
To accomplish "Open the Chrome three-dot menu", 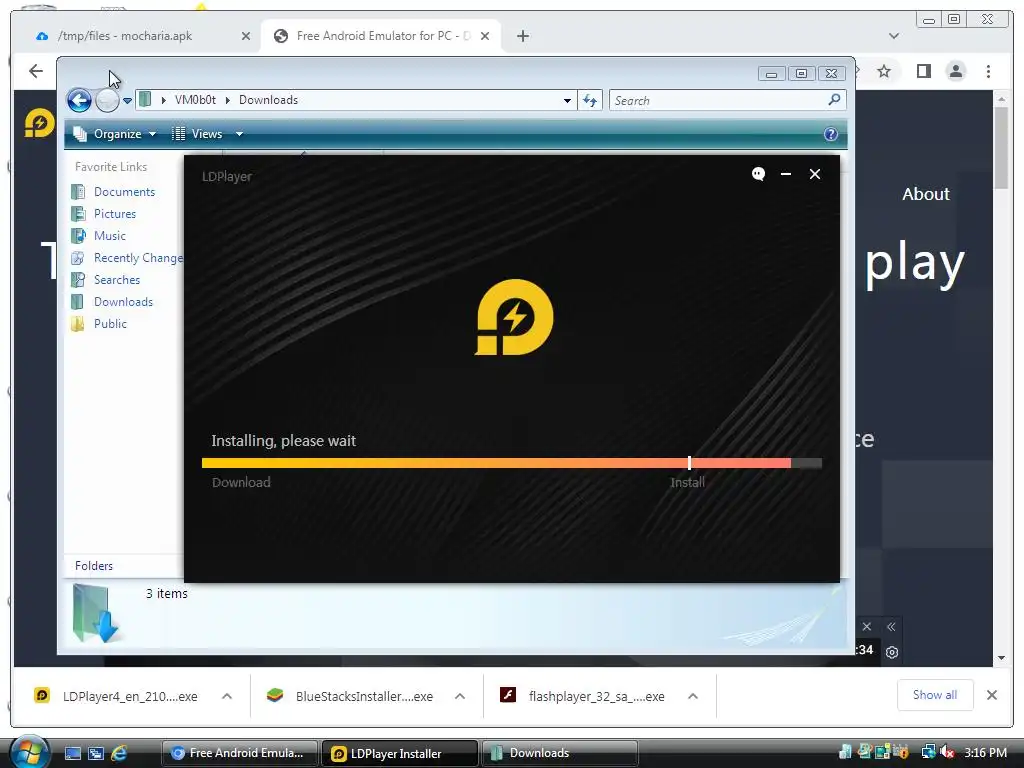I will [989, 71].
